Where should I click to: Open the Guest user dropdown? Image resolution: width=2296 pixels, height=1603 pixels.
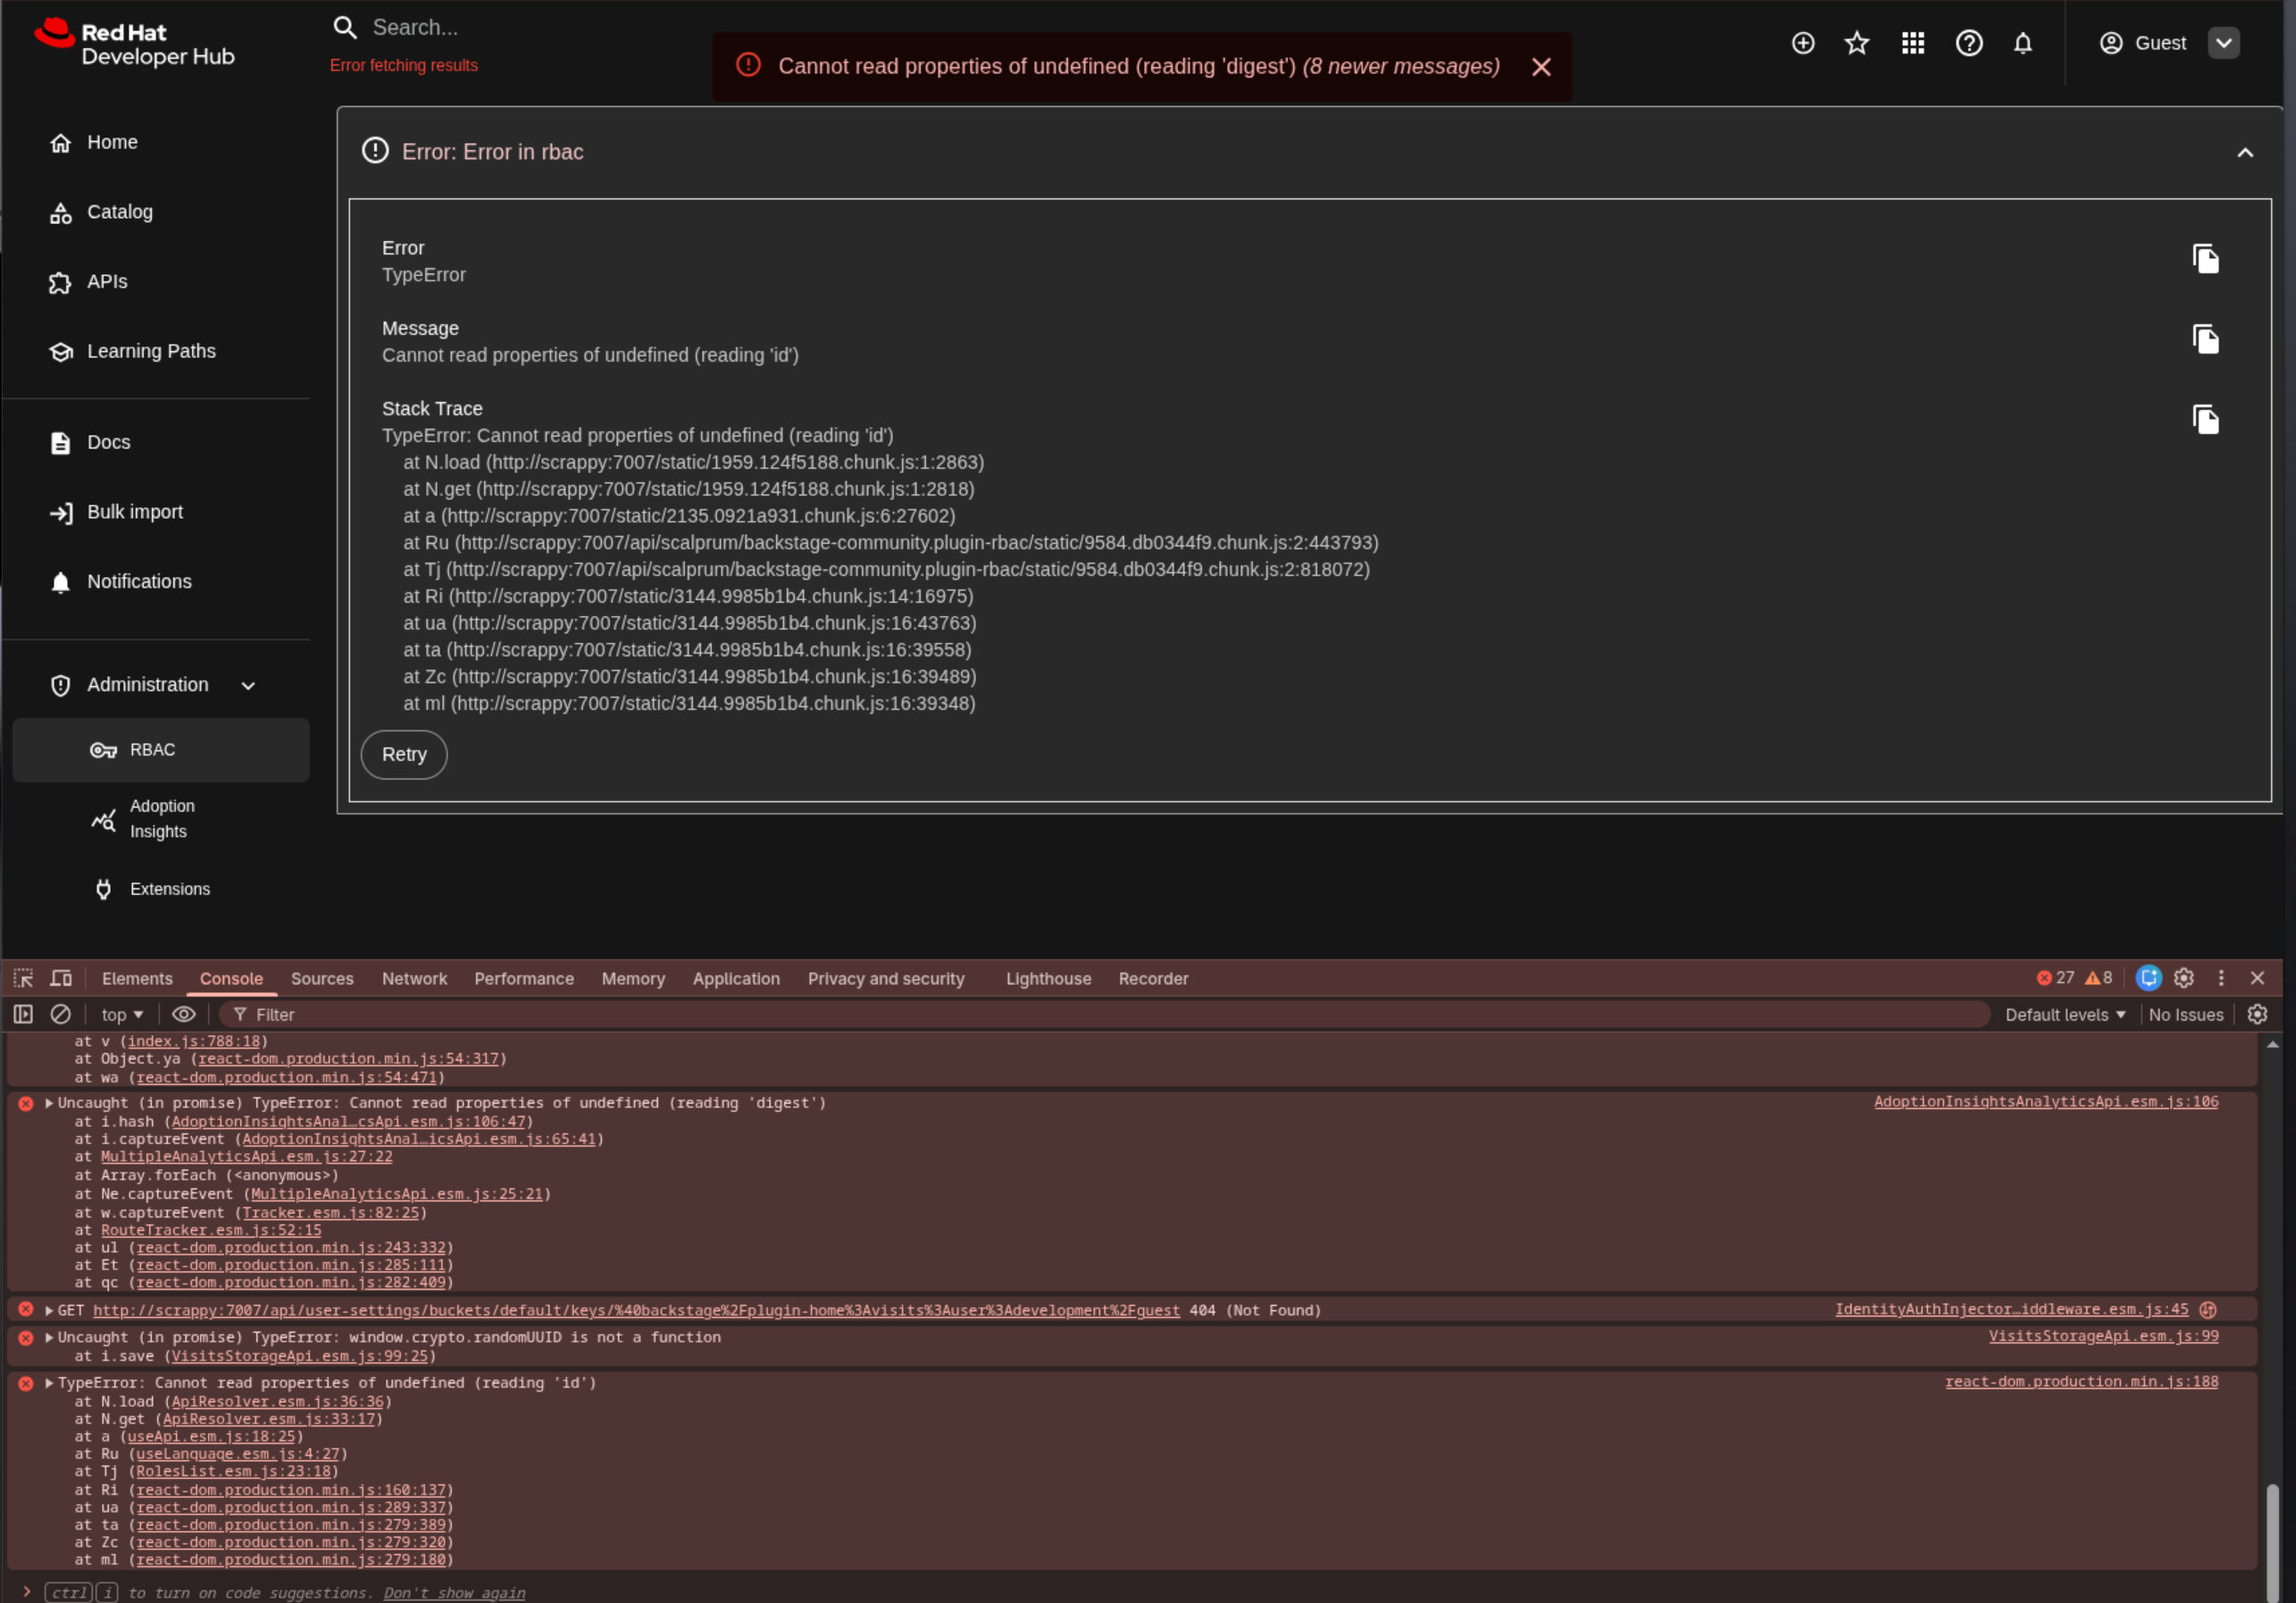click(2223, 43)
